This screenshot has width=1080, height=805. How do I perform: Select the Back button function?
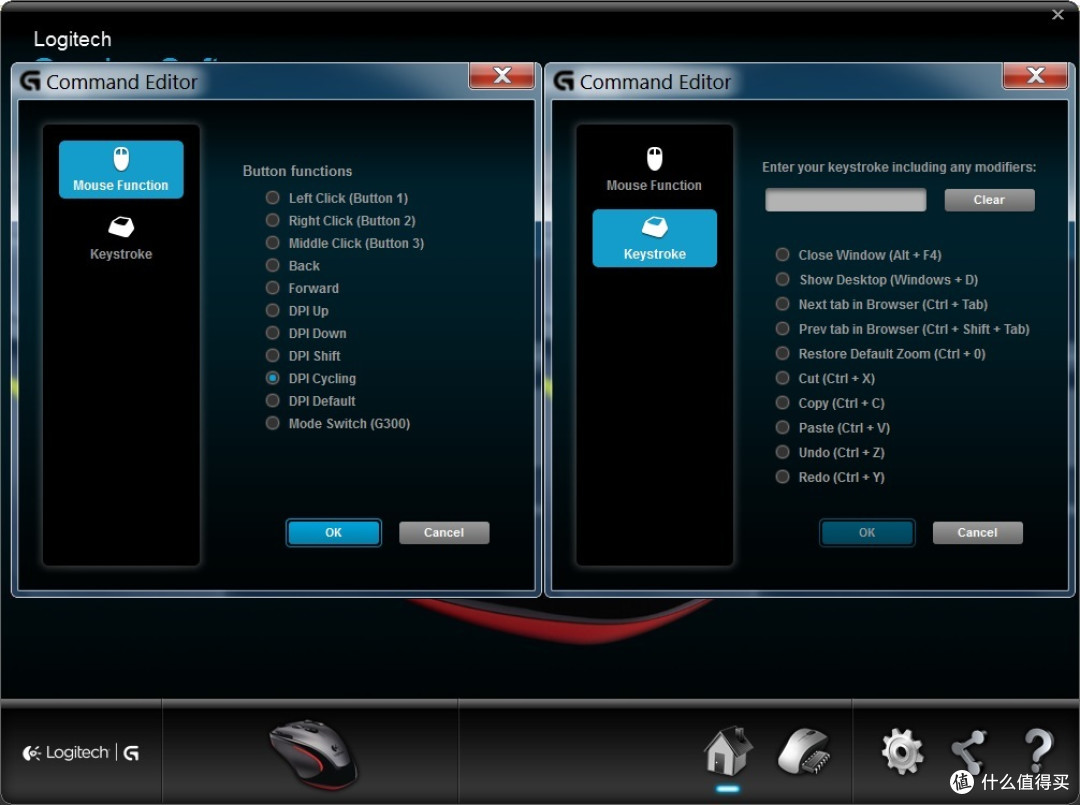tap(273, 266)
